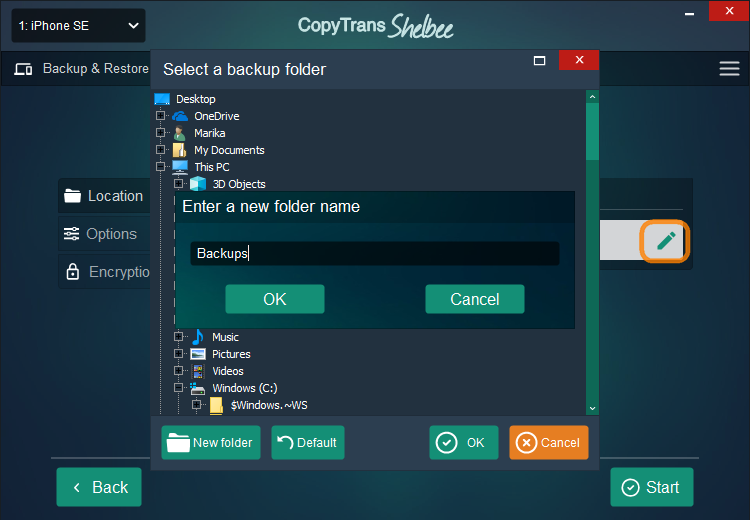
Task: Click the Back button
Action: [99, 487]
